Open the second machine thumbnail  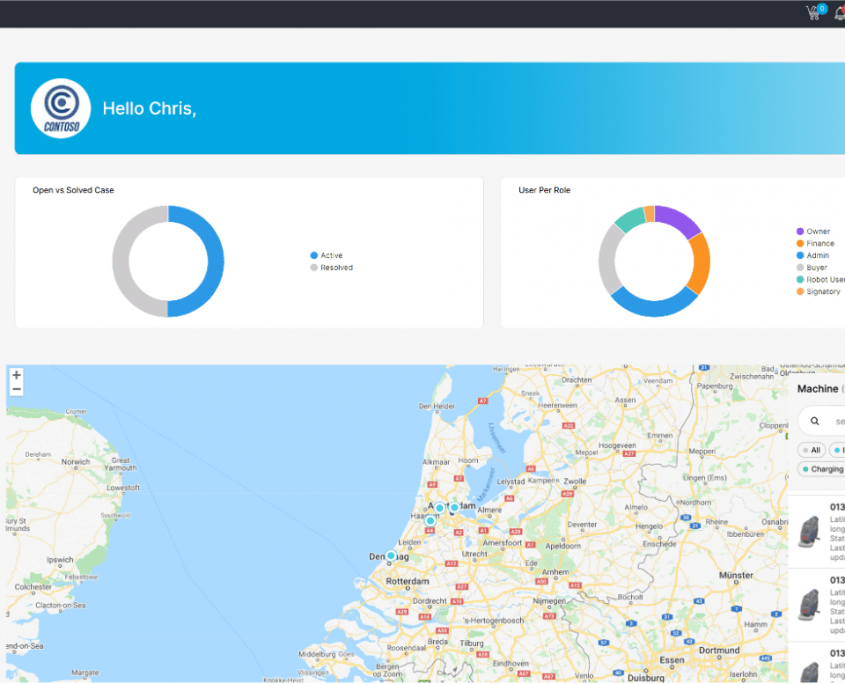pos(808,604)
